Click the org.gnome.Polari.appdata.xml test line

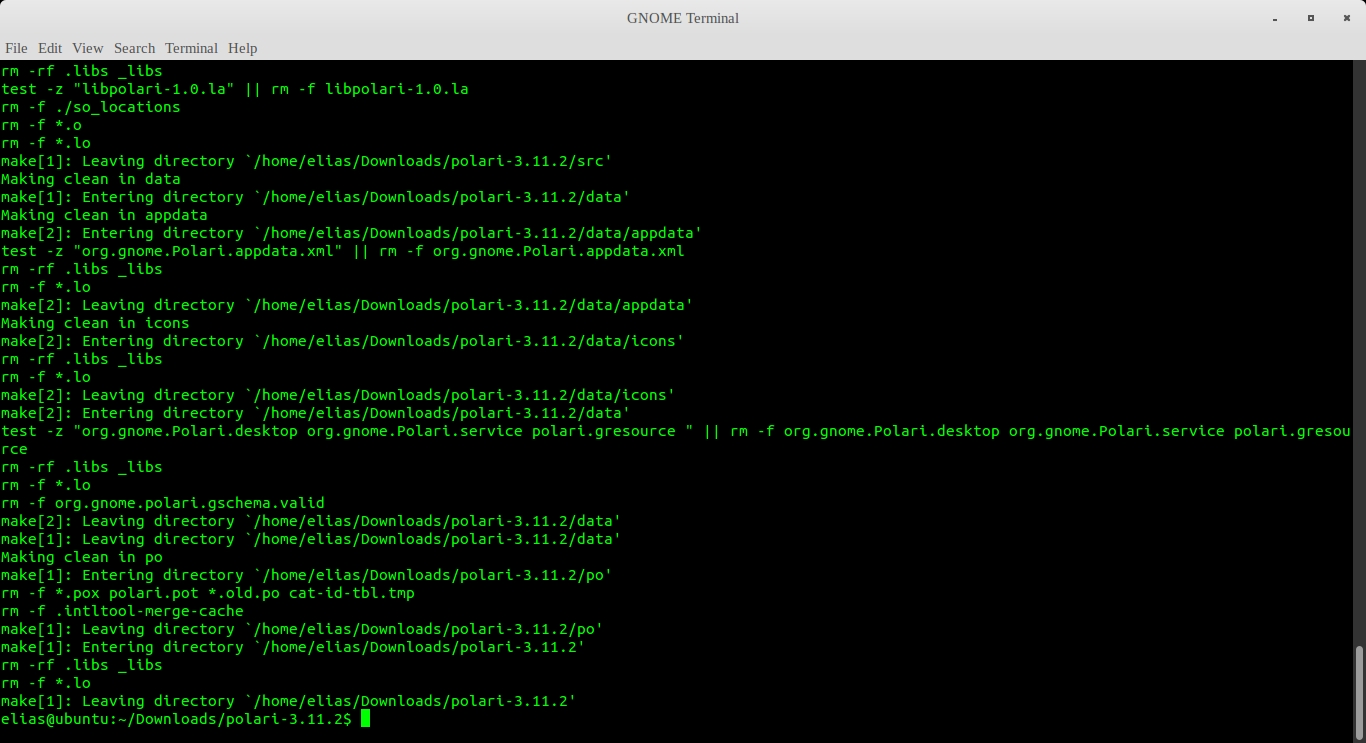(x=343, y=251)
